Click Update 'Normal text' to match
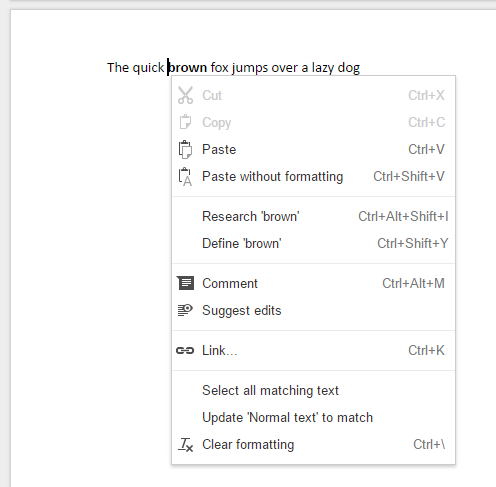 [313, 417]
